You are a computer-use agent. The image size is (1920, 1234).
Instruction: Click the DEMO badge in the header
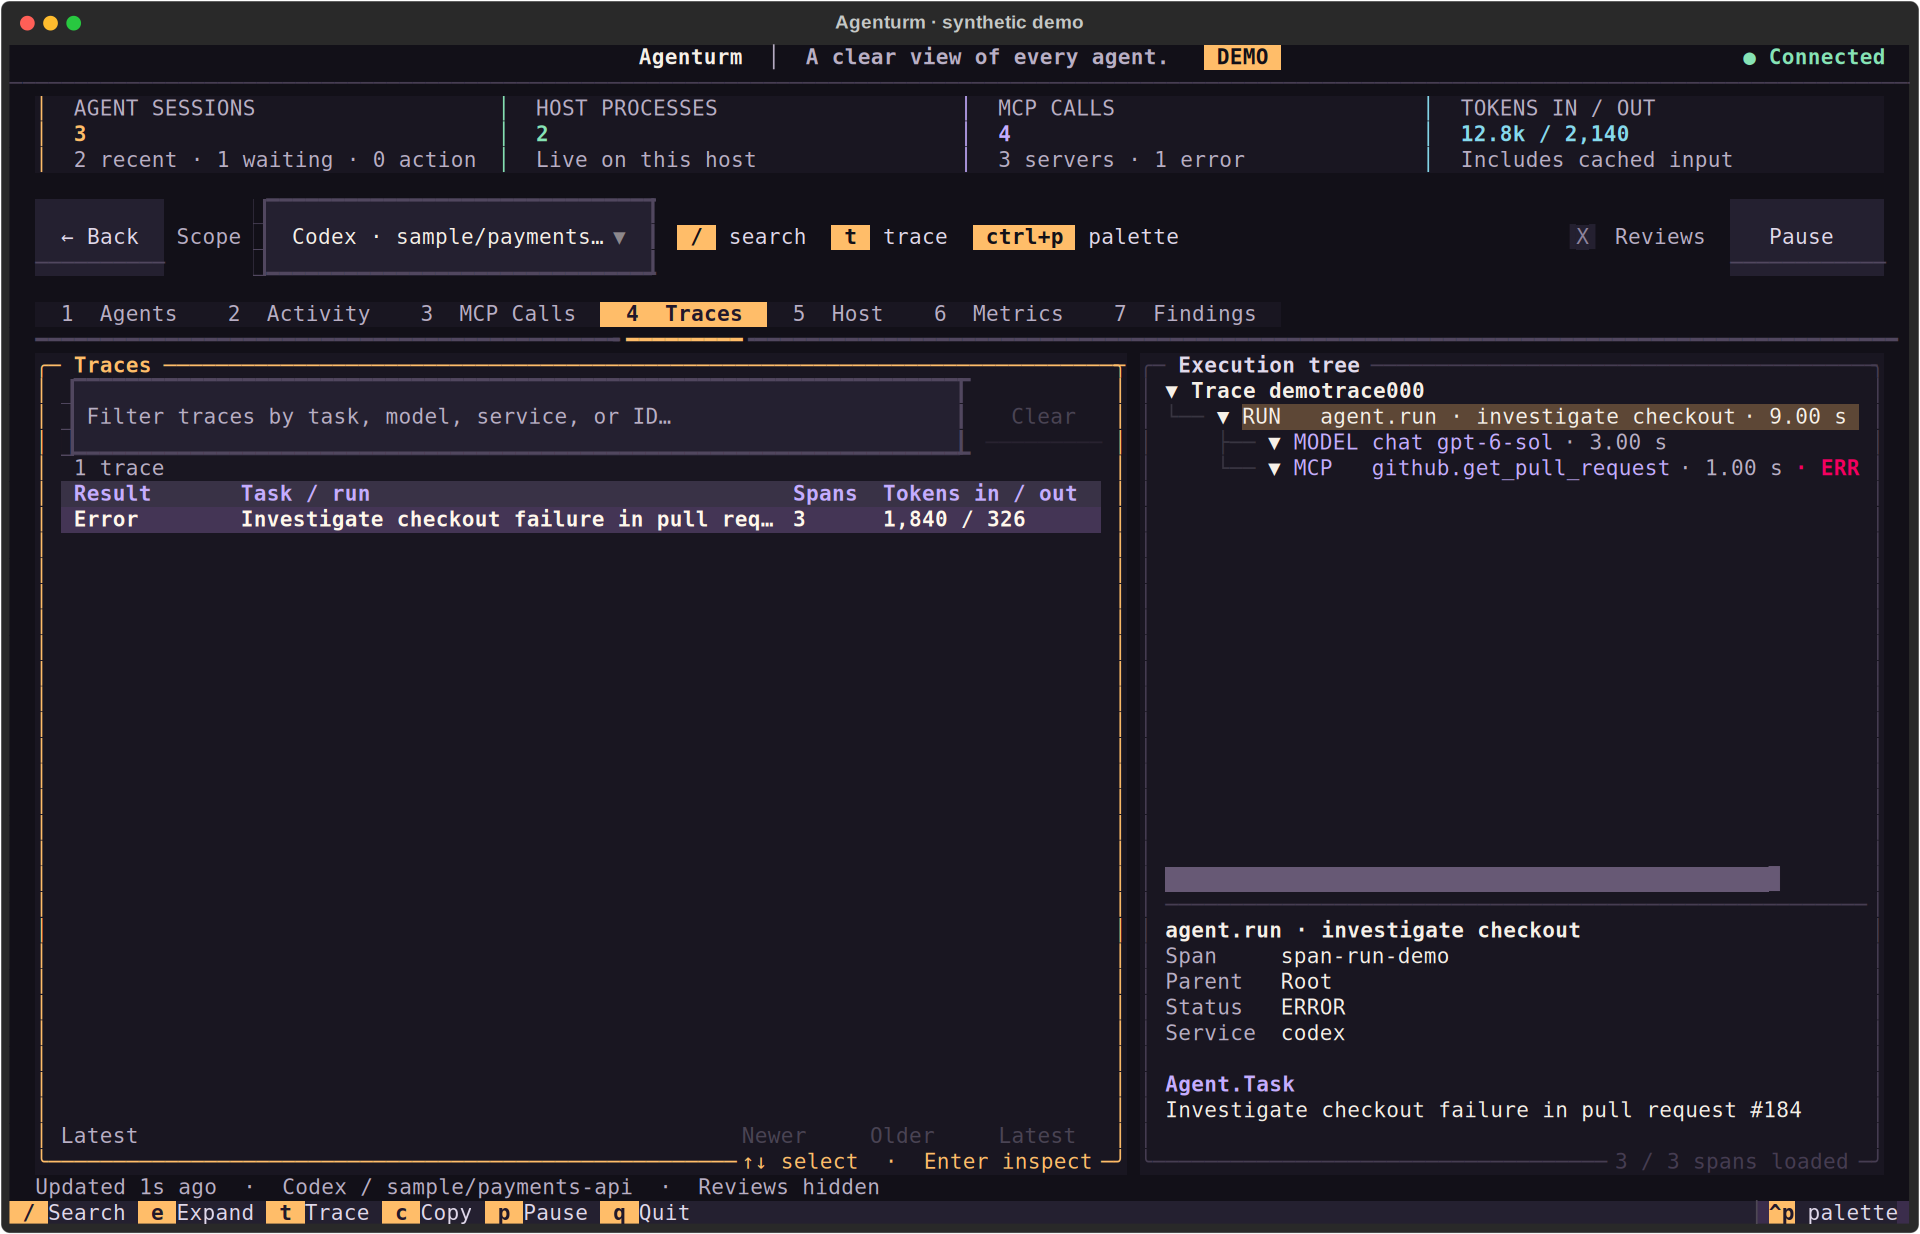point(1242,57)
